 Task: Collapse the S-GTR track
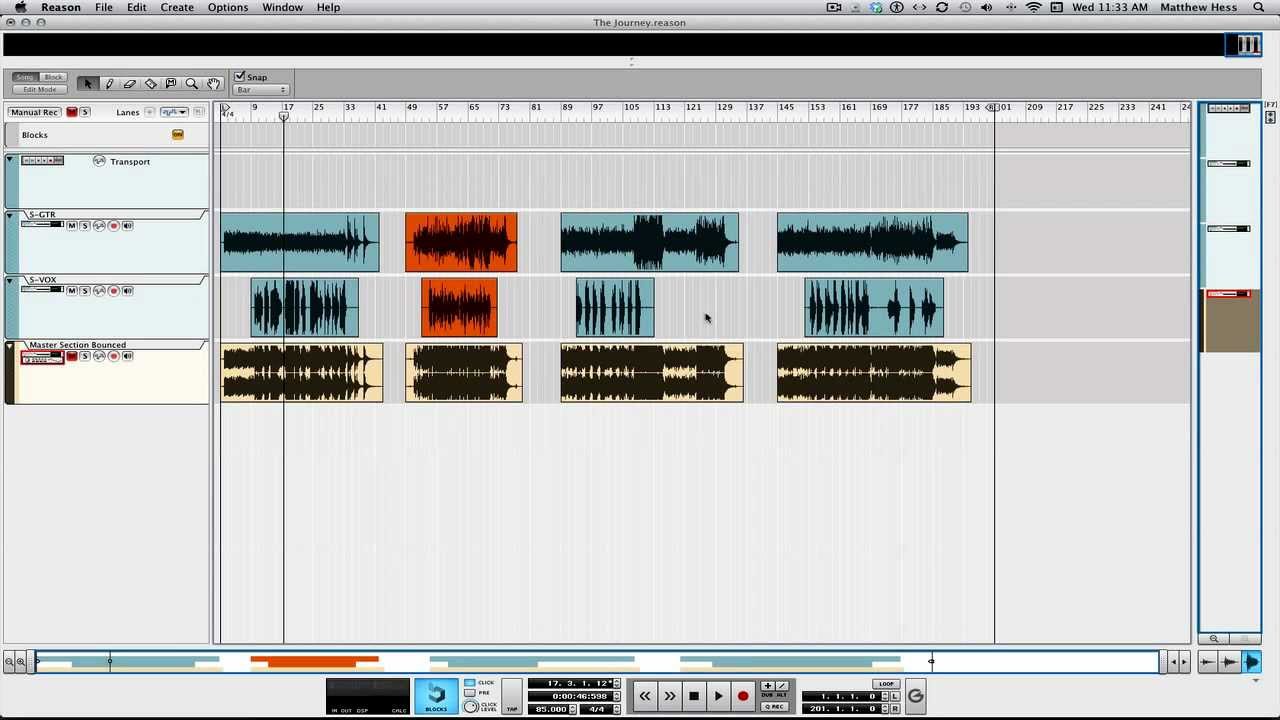10,215
